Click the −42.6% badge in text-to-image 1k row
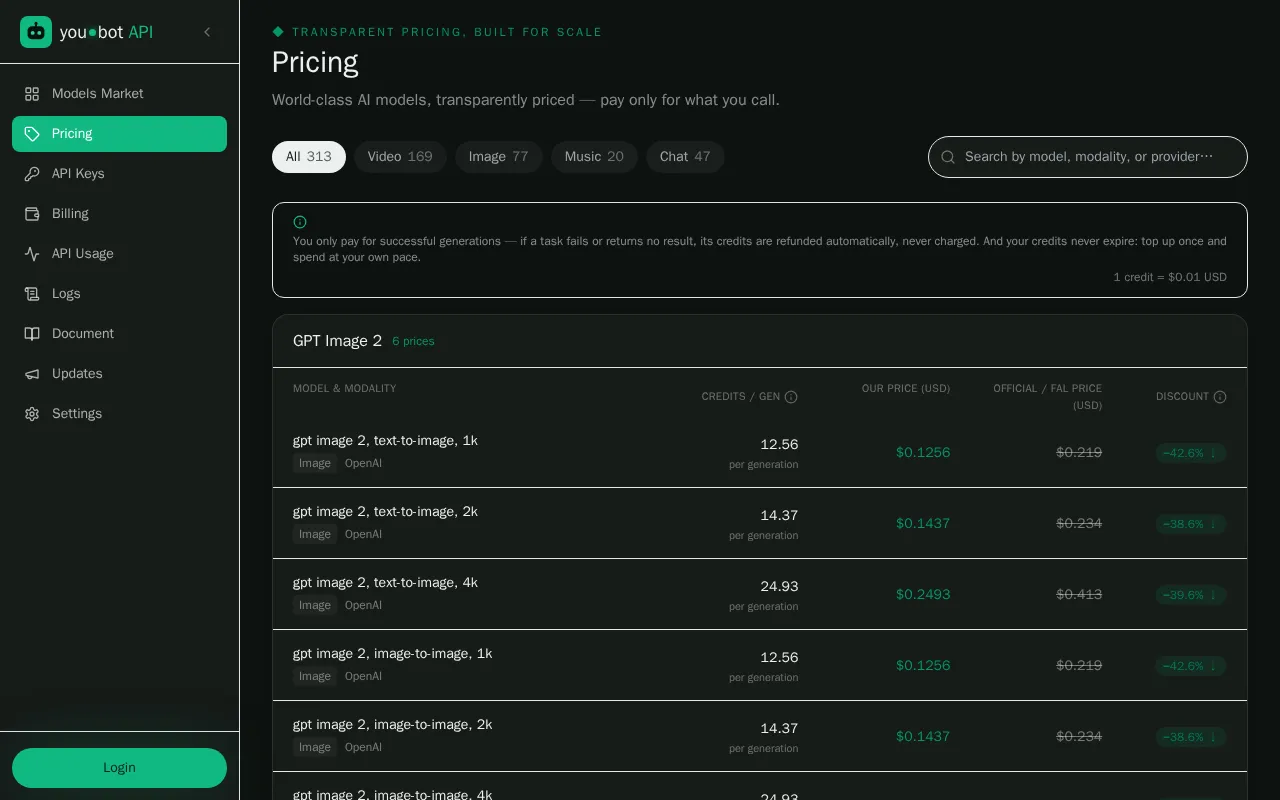This screenshot has height=800, width=1280. tap(1190, 453)
